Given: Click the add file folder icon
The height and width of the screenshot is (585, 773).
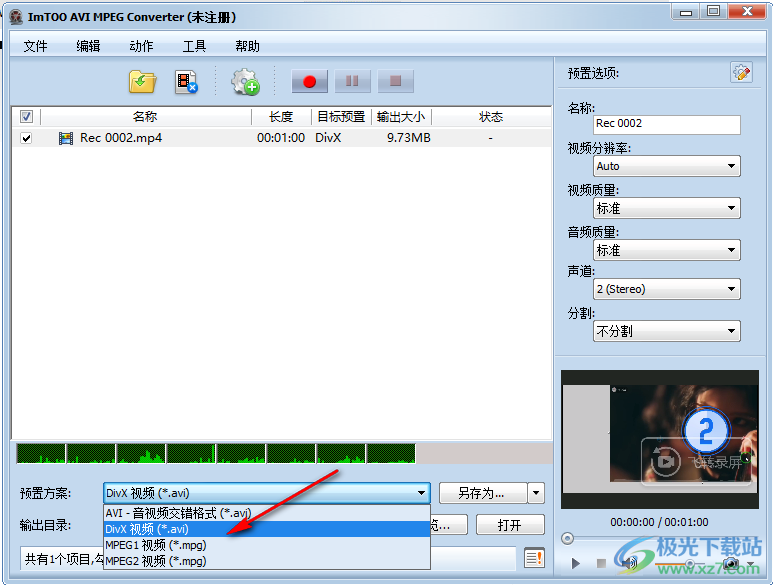Looking at the screenshot, I should pyautogui.click(x=142, y=82).
